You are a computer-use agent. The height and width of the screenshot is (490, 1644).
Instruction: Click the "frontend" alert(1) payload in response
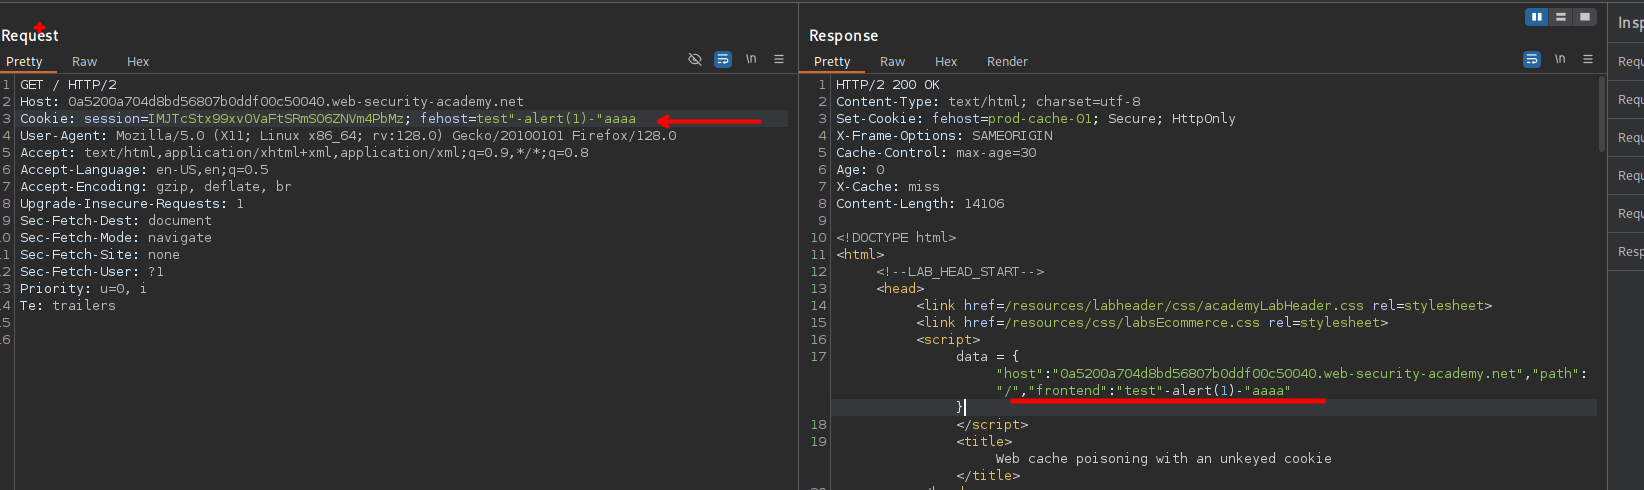1203,391
